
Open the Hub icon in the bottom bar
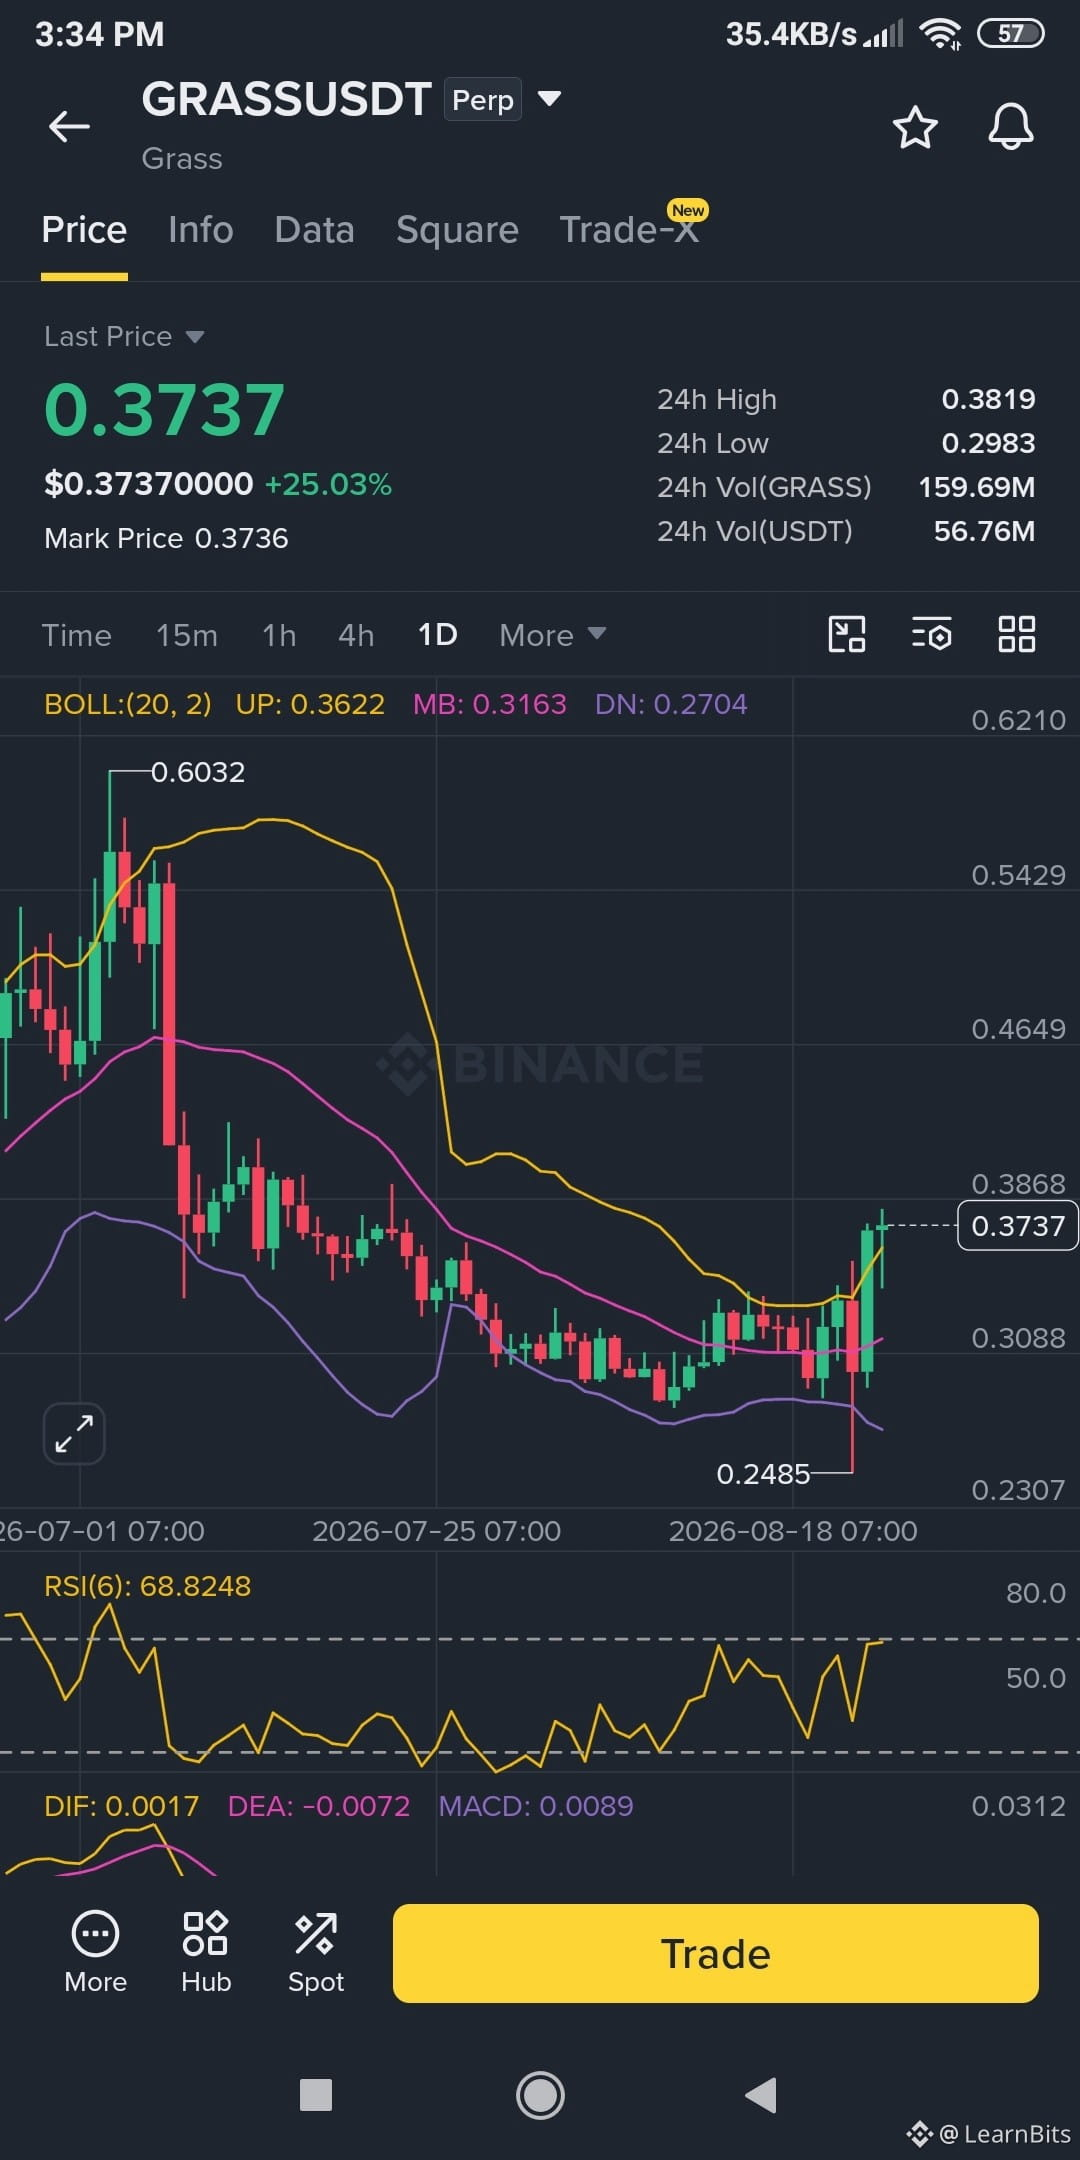206,1952
